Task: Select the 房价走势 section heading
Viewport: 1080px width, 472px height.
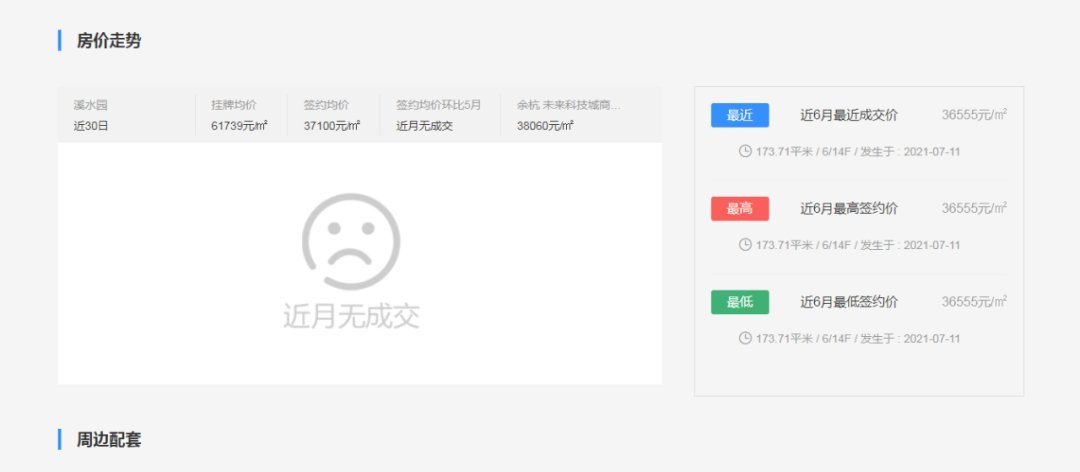Action: (x=109, y=41)
